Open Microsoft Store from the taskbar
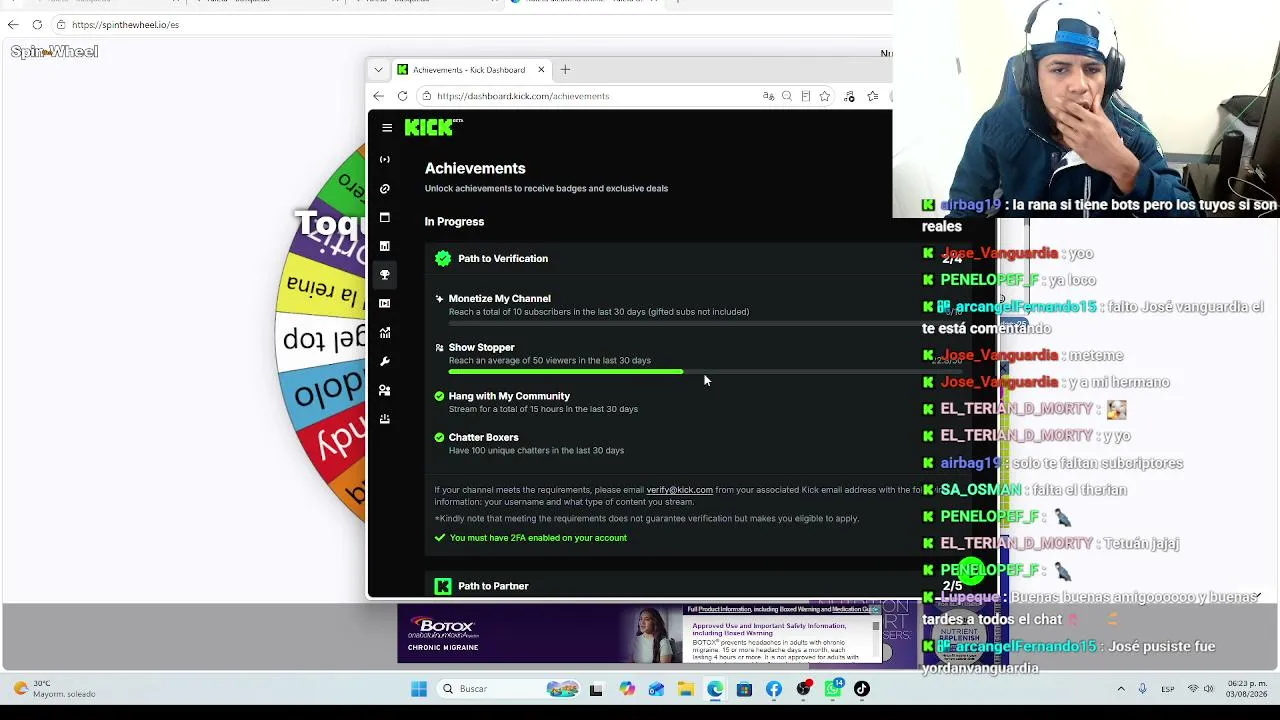This screenshot has width=1280, height=720. coord(744,689)
